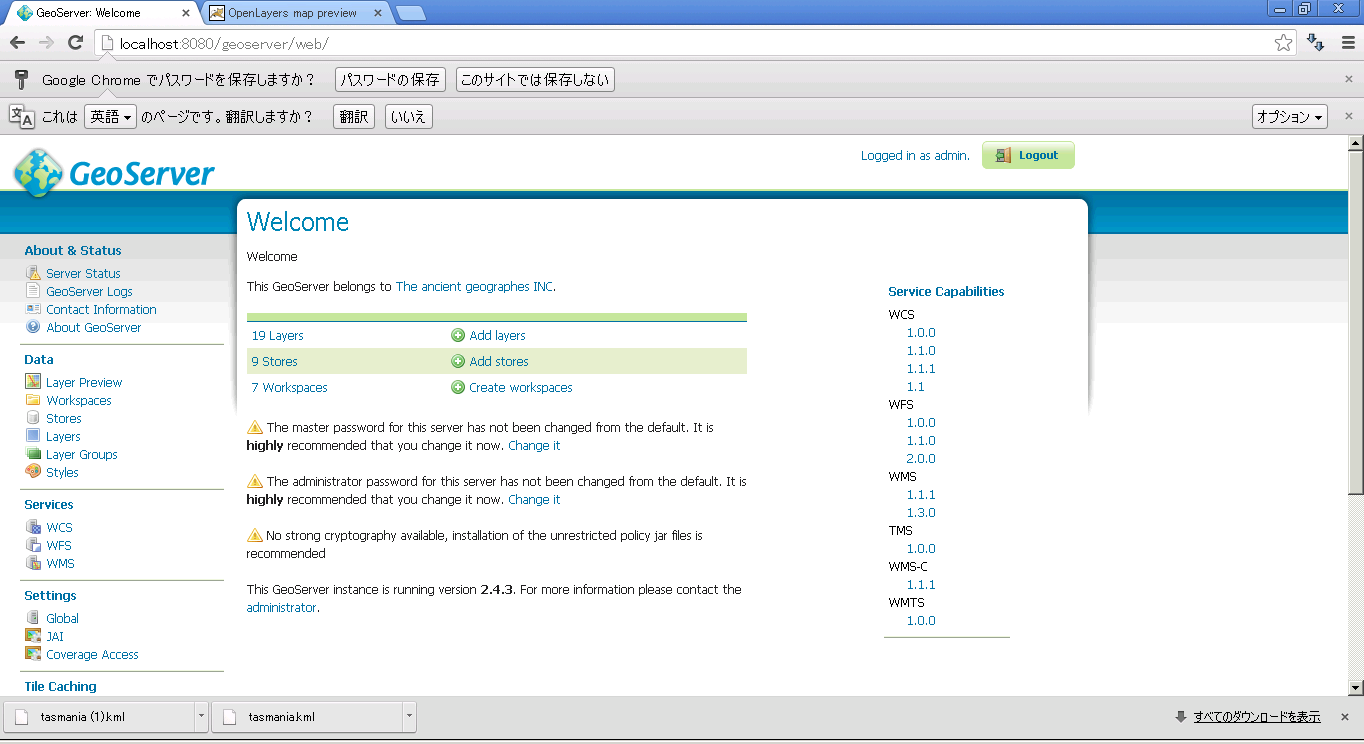Click the Coverage Access settings icon
1364x744 pixels.
tap(33, 654)
